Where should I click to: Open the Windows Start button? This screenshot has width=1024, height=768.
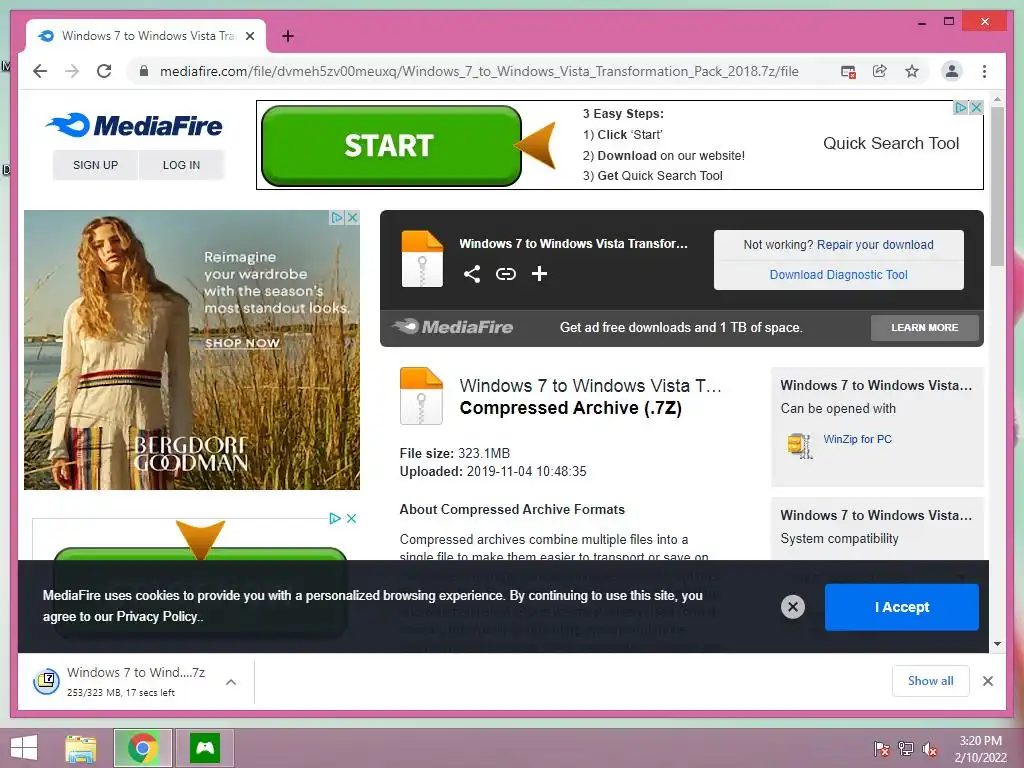[24, 748]
